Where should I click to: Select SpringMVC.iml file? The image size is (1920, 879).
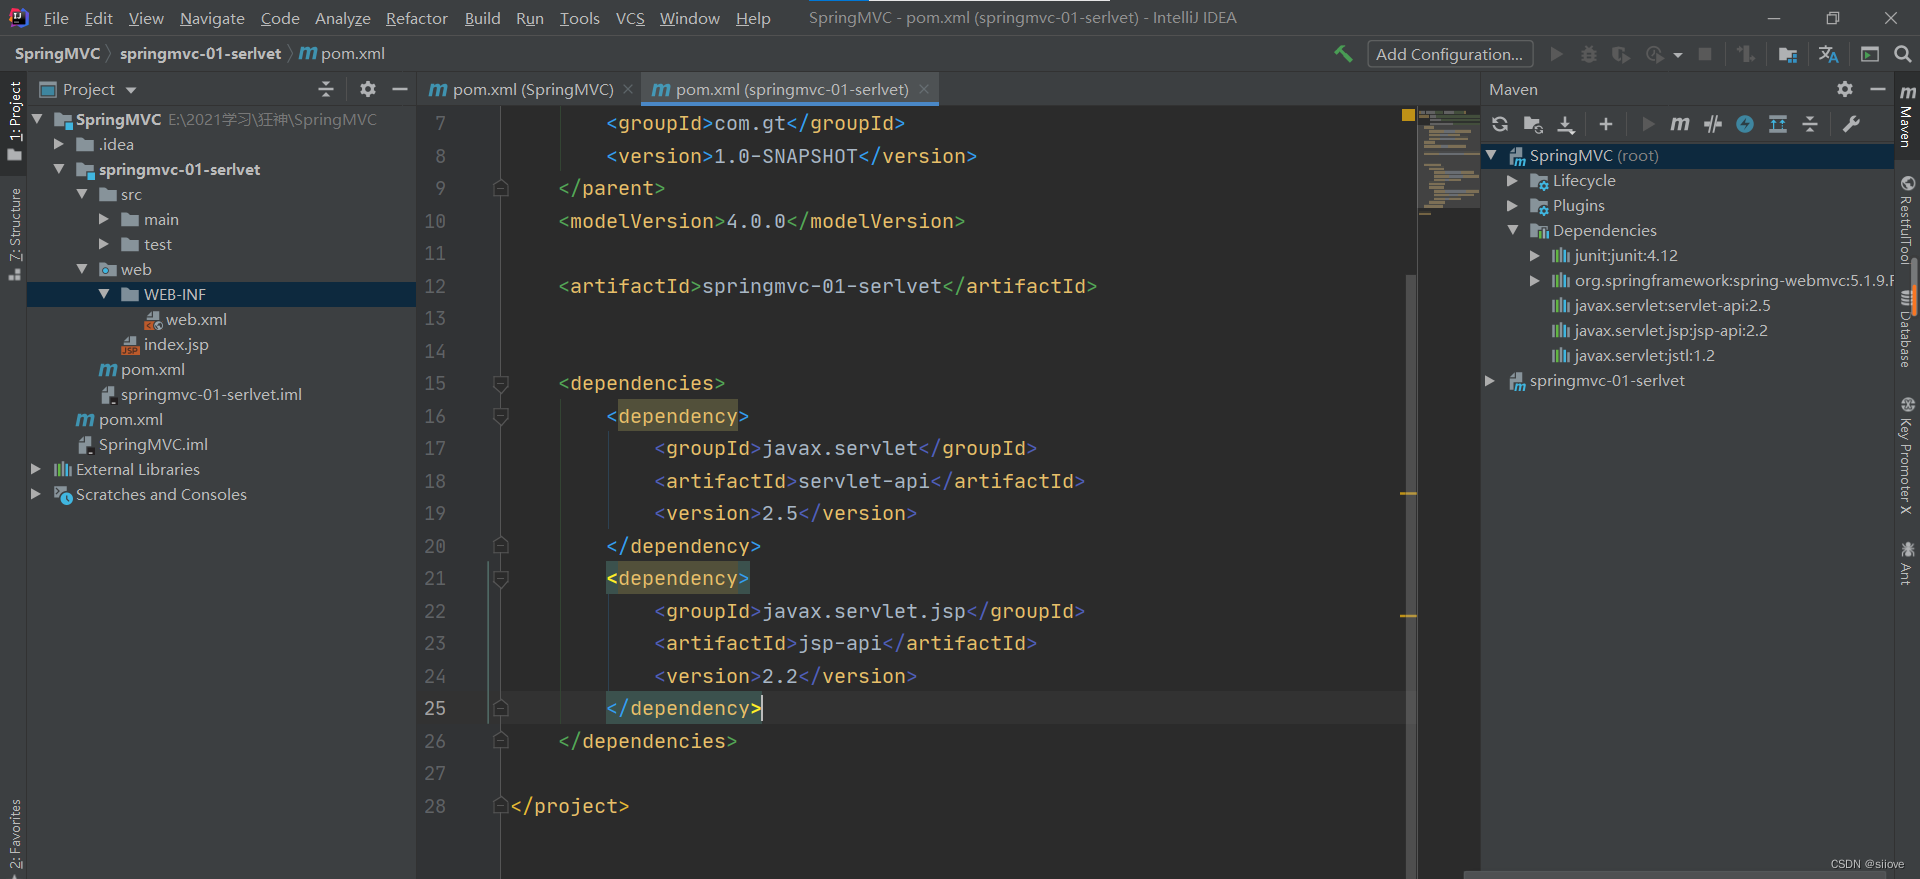click(x=153, y=444)
